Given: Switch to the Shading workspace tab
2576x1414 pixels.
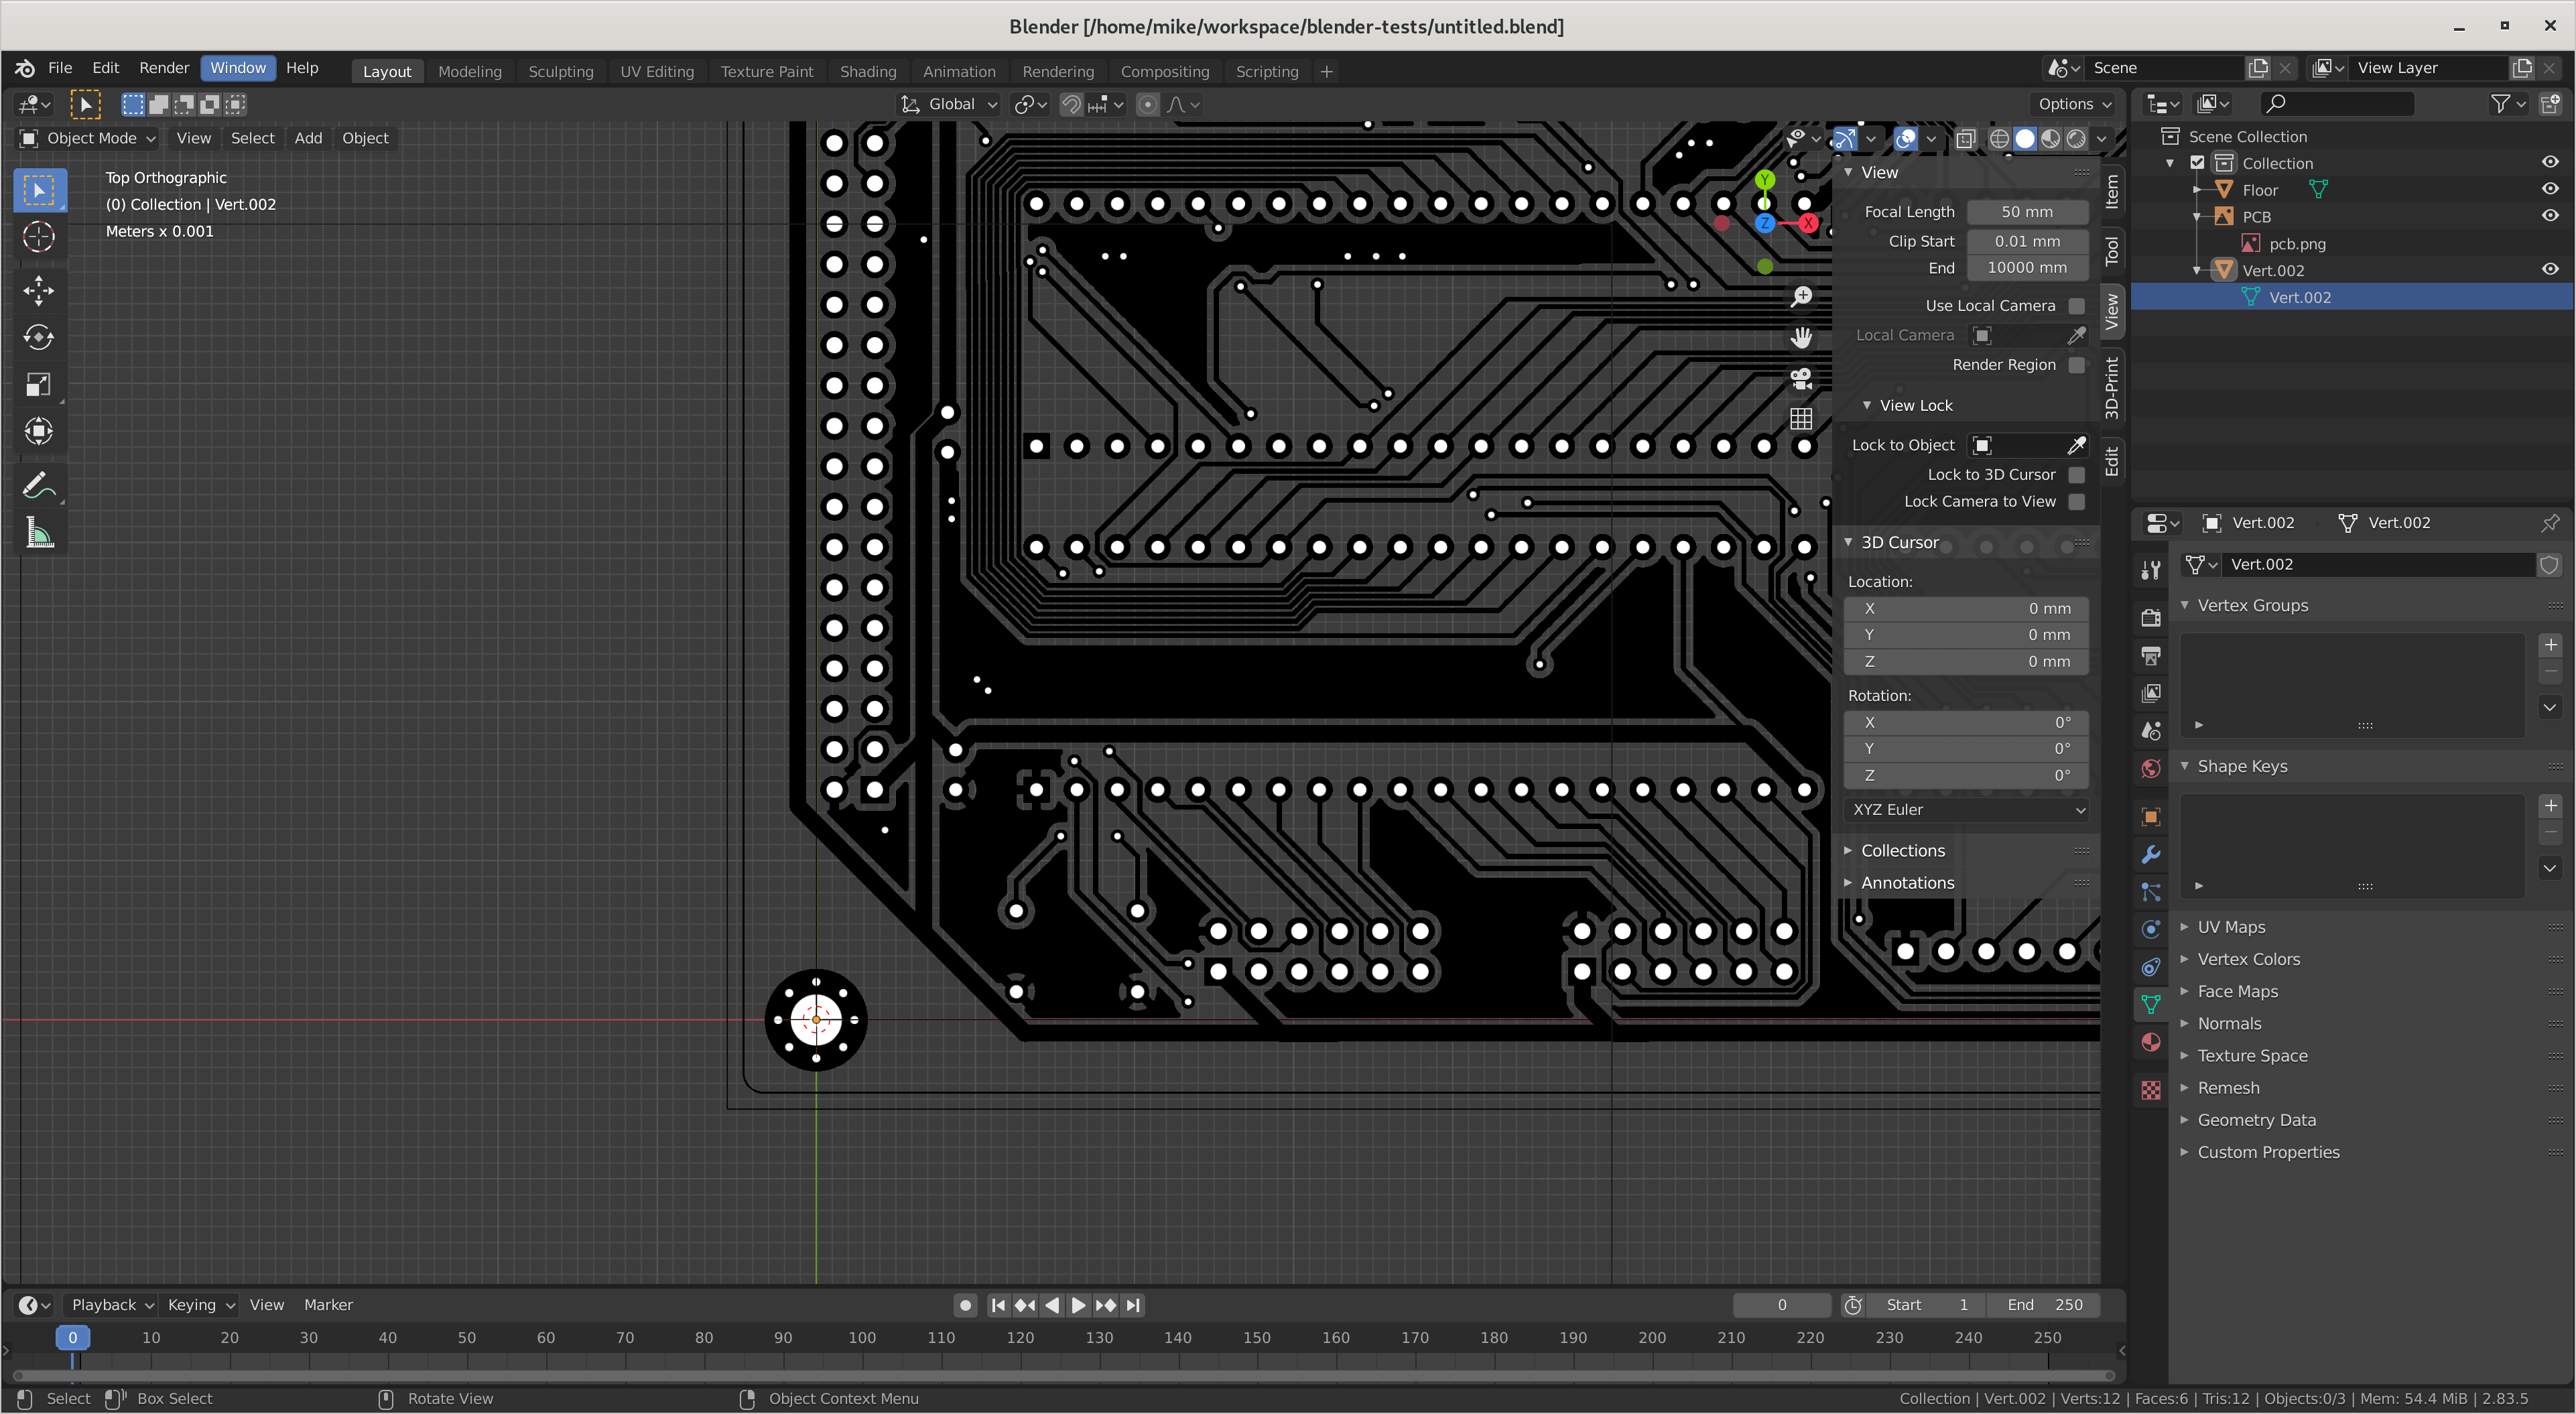Looking at the screenshot, I should (x=867, y=72).
